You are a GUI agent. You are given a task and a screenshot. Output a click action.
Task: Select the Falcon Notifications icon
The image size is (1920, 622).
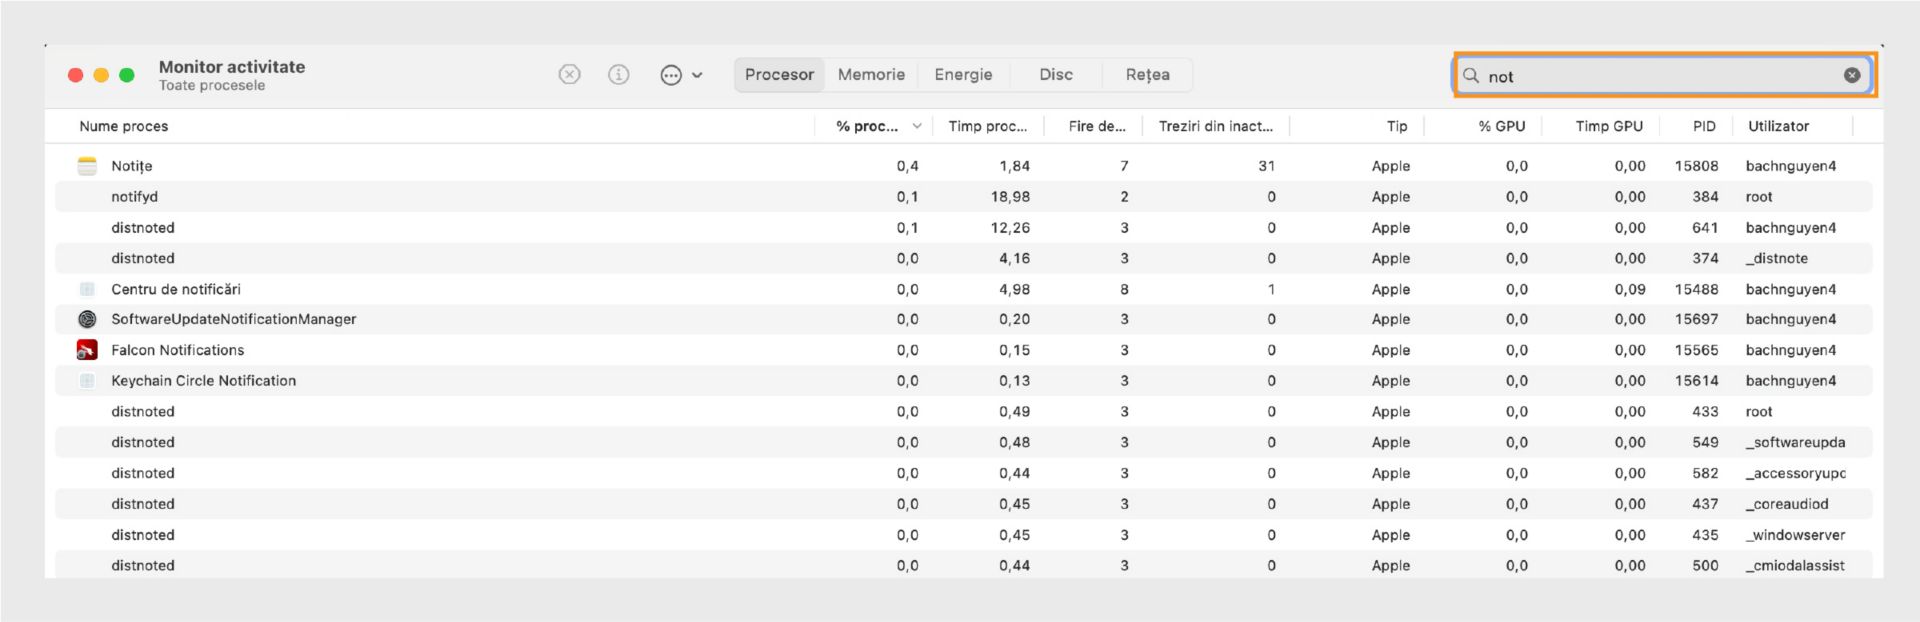pyautogui.click(x=88, y=350)
